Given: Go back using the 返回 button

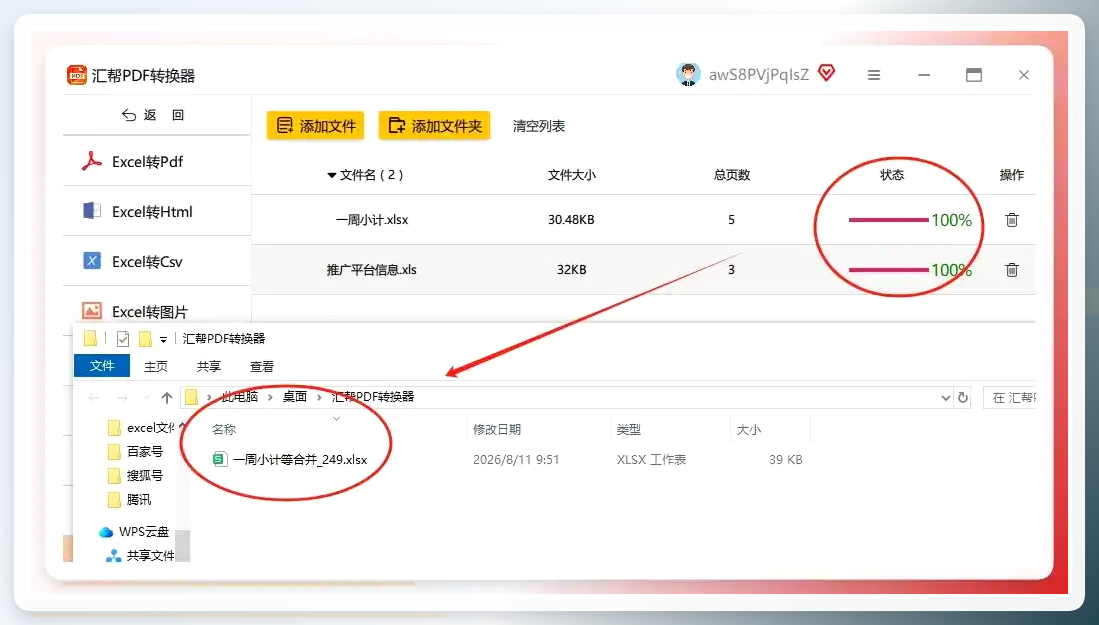Looking at the screenshot, I should pos(153,115).
